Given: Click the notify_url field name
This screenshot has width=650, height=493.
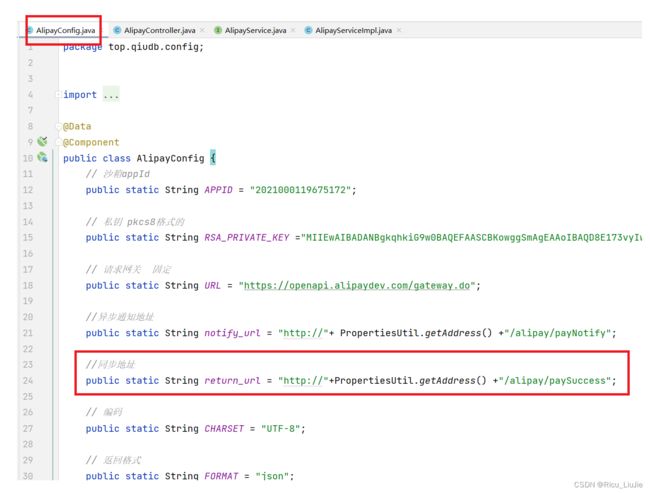Looking at the screenshot, I should 233,333.
